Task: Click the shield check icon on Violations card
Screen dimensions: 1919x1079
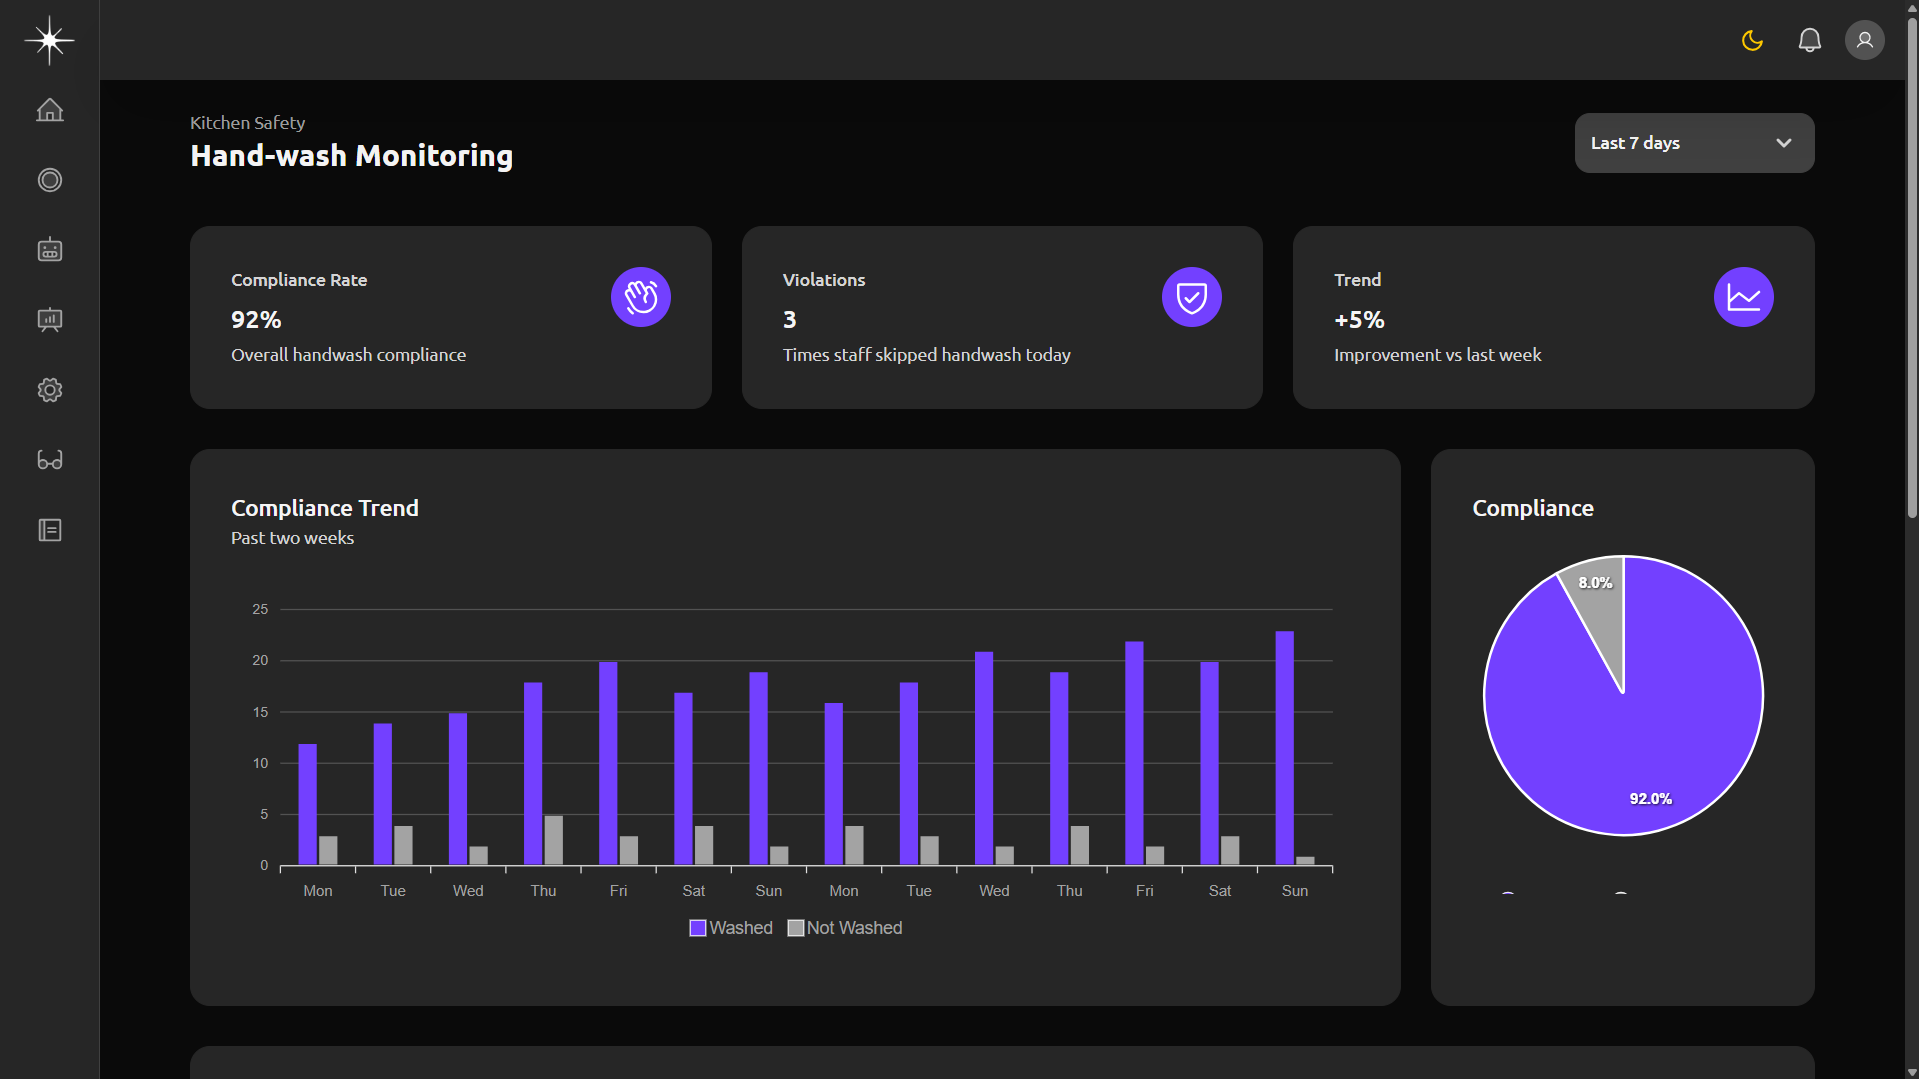Action: (x=1191, y=297)
